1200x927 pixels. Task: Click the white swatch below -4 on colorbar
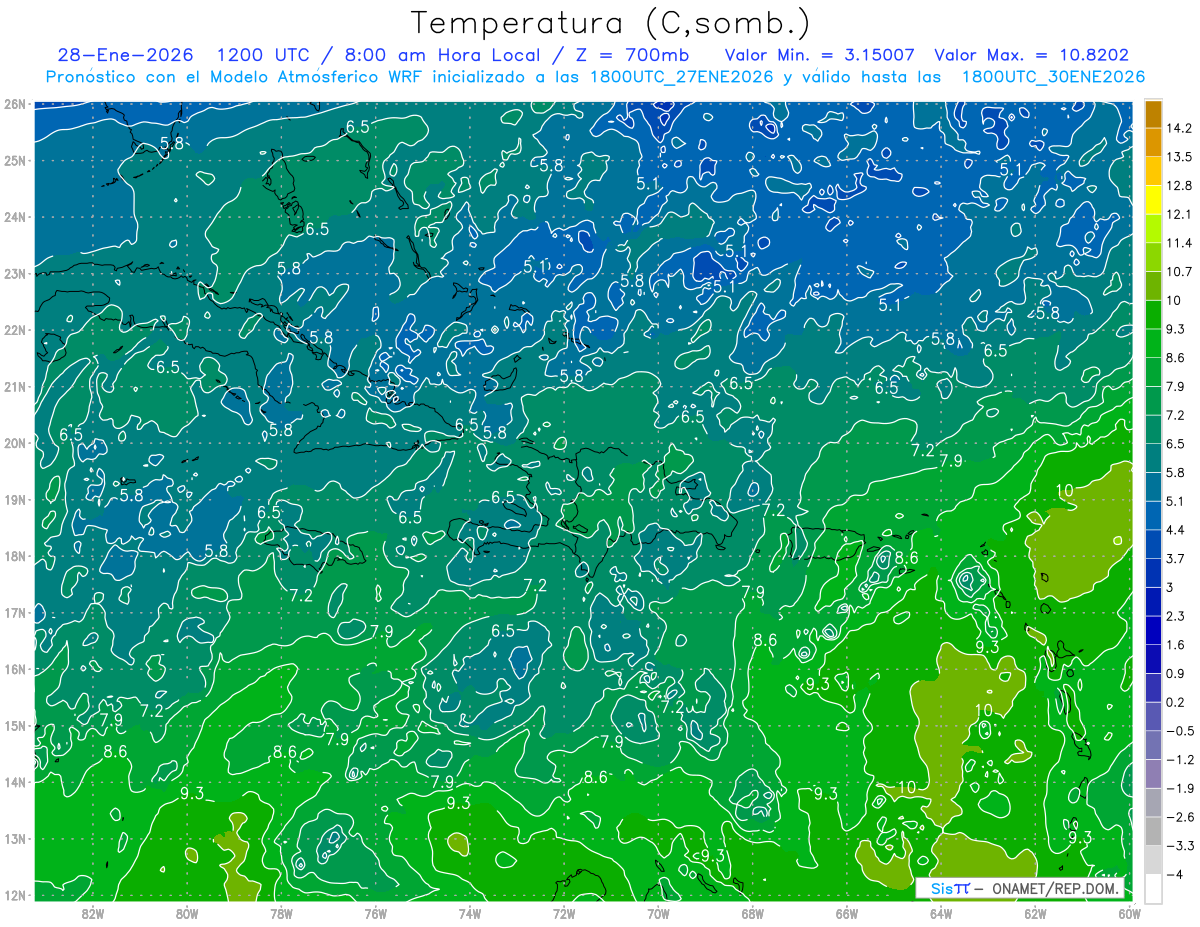pos(1153,888)
